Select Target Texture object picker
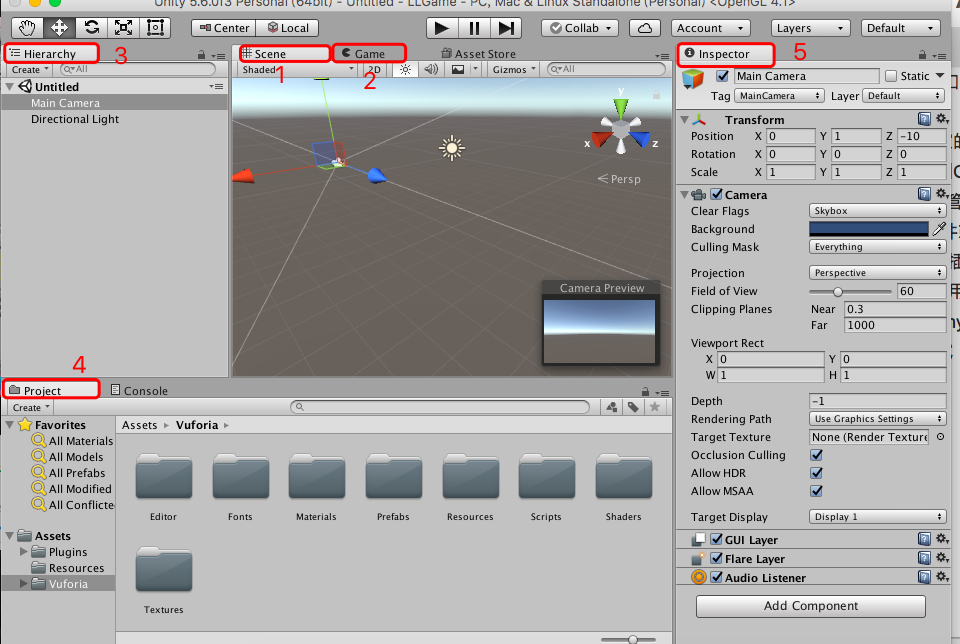The height and width of the screenshot is (644, 960). 940,437
